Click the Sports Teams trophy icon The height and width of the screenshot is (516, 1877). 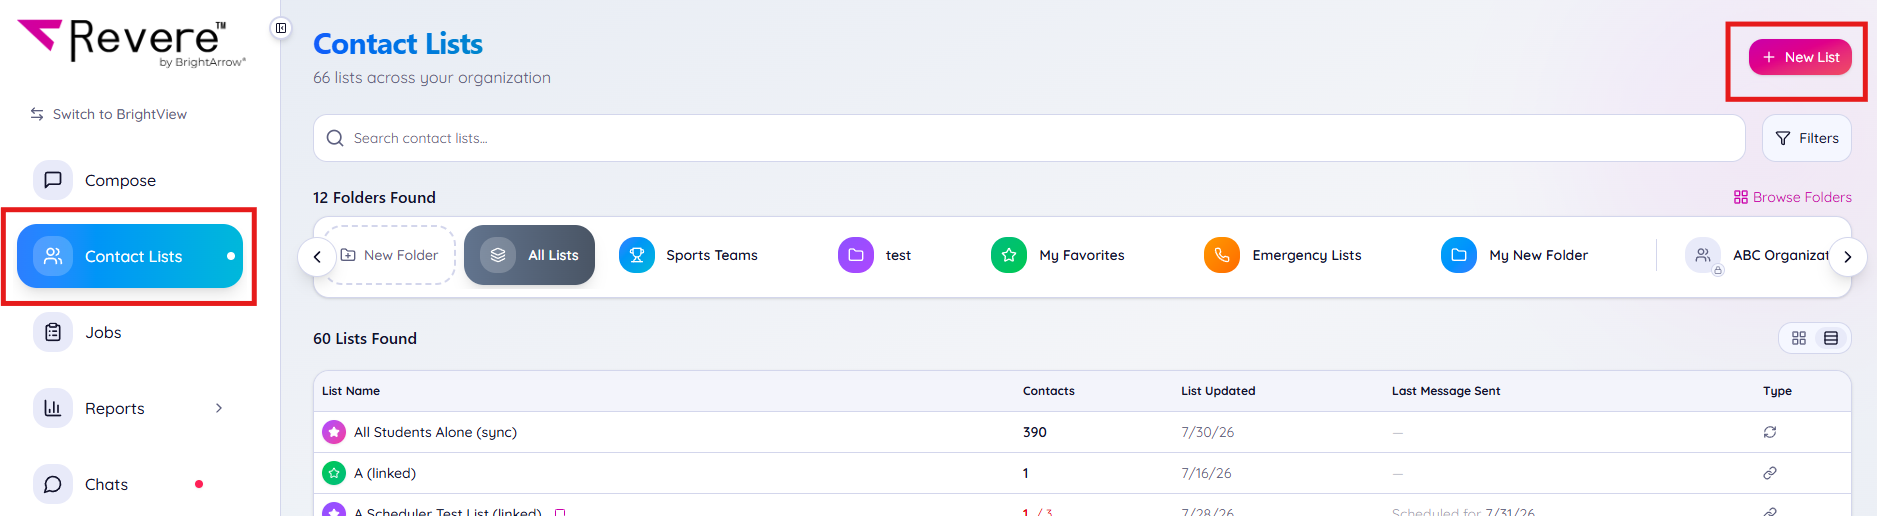[637, 255]
